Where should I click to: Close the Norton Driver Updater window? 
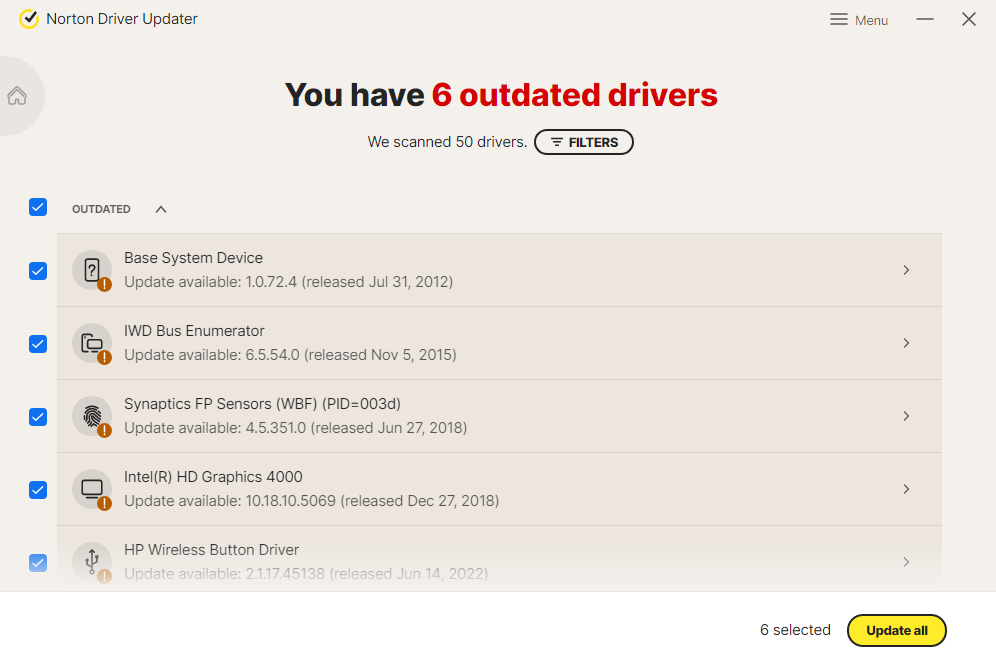pos(968,19)
